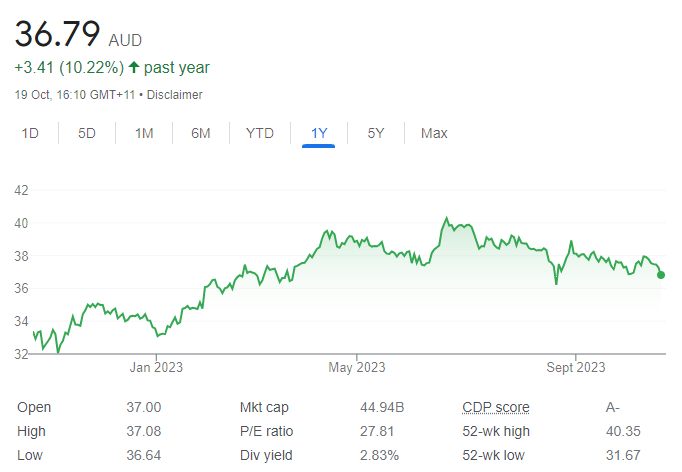Switch to the 1D time range tab
The height and width of the screenshot is (472, 682).
30,133
